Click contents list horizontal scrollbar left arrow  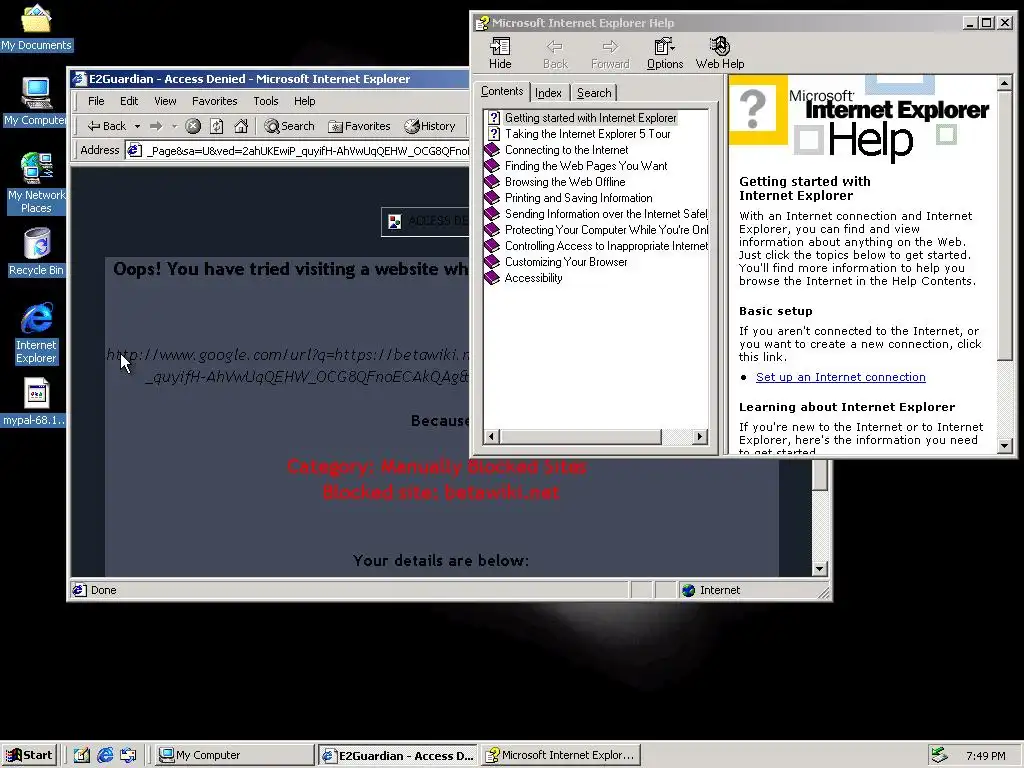(491, 437)
